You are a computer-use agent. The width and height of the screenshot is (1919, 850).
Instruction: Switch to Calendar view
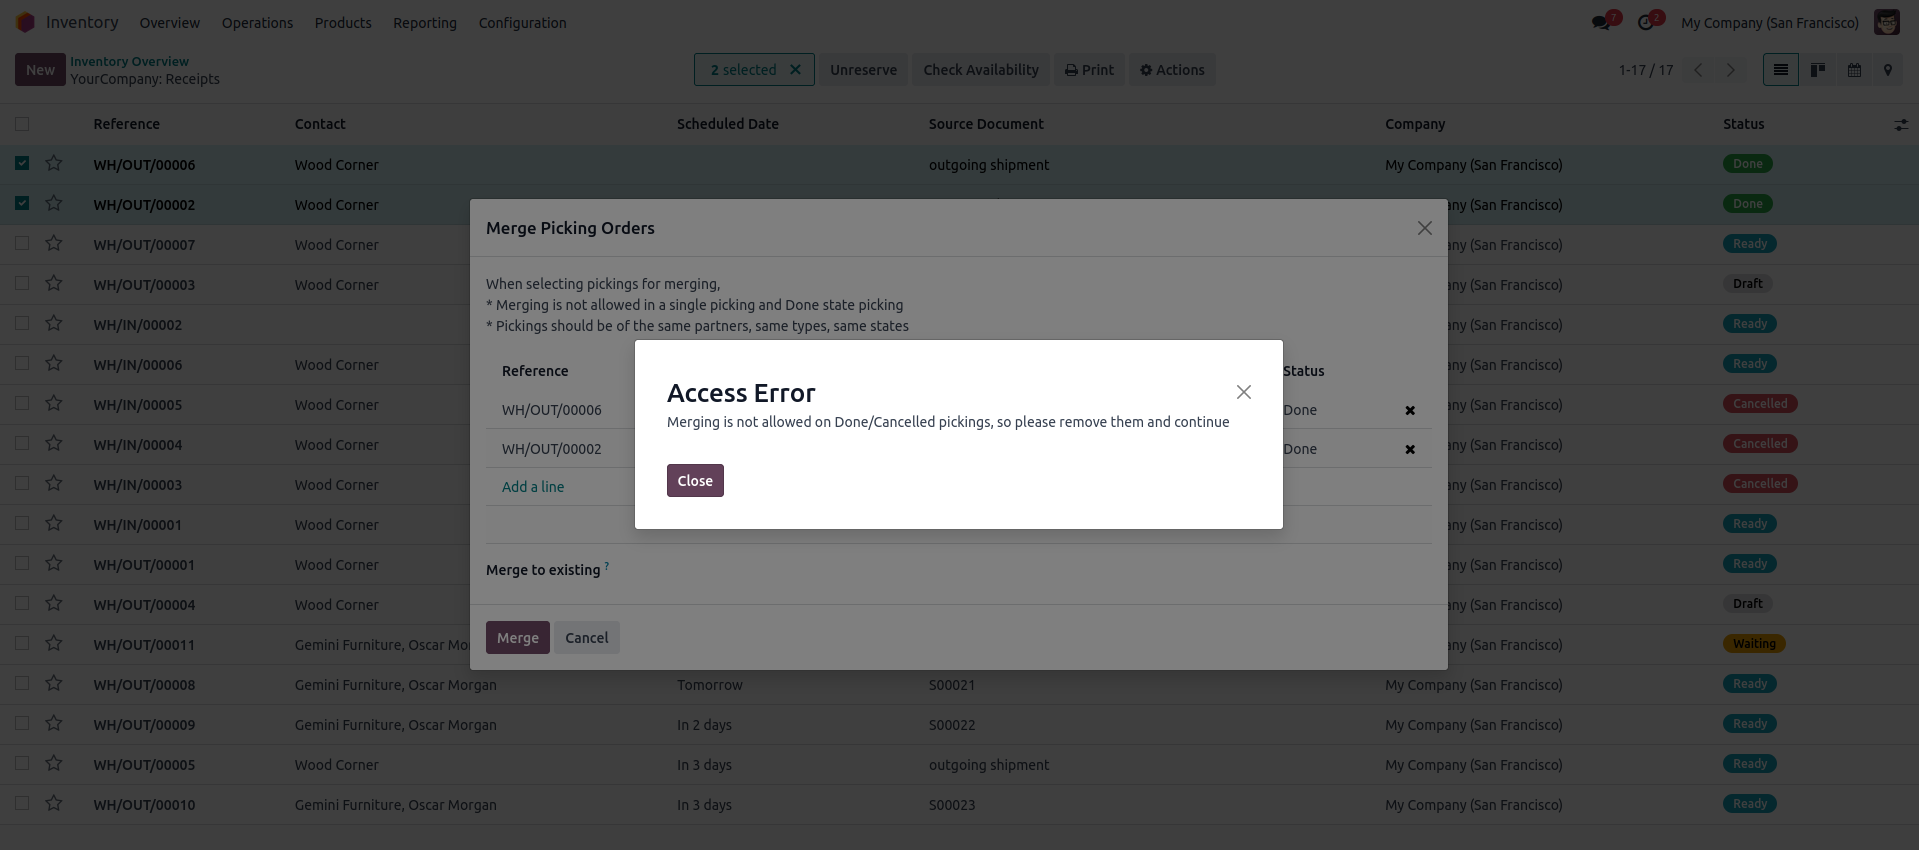click(x=1854, y=70)
